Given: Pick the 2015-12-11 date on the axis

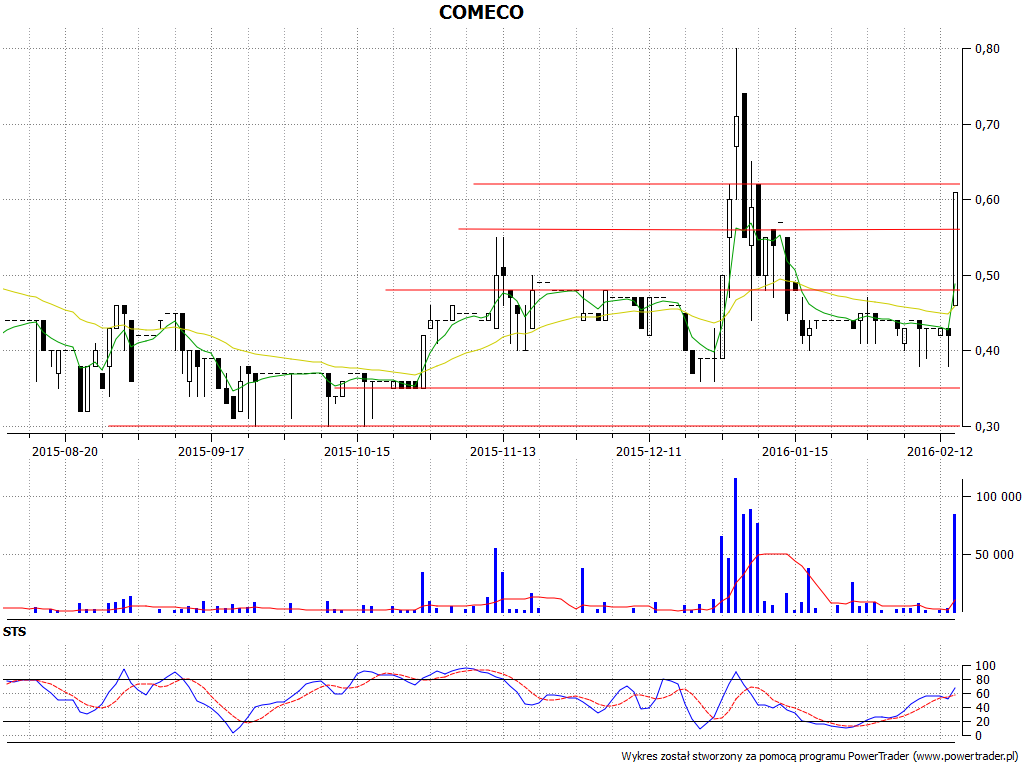Looking at the screenshot, I should tap(649, 451).
